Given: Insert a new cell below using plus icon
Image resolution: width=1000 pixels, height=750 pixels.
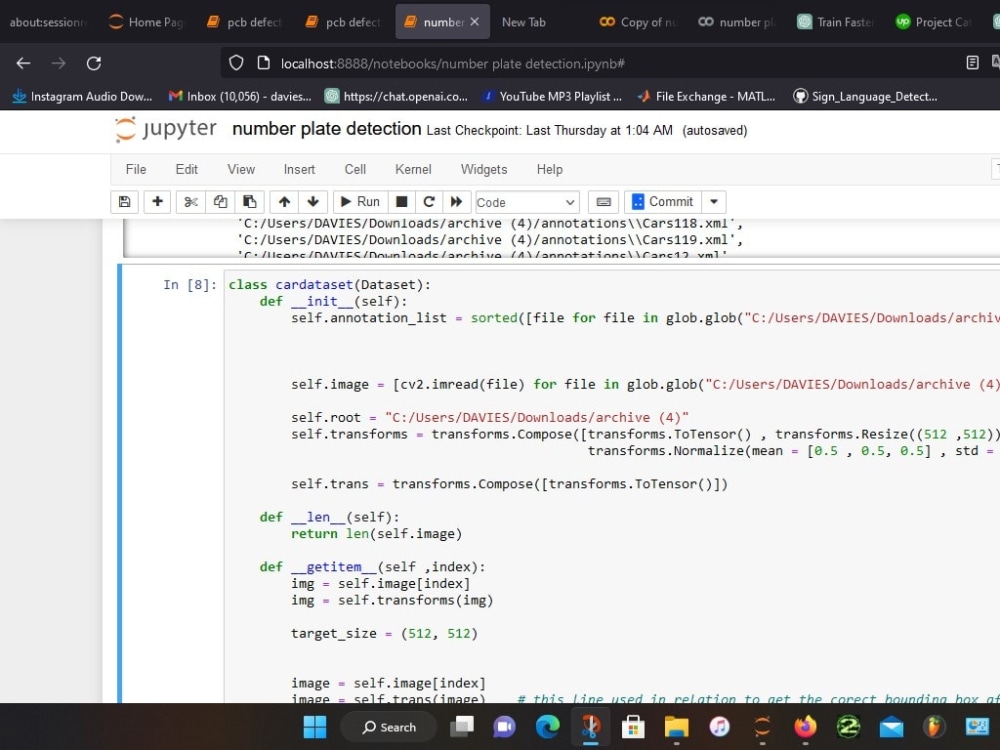Looking at the screenshot, I should (x=157, y=201).
